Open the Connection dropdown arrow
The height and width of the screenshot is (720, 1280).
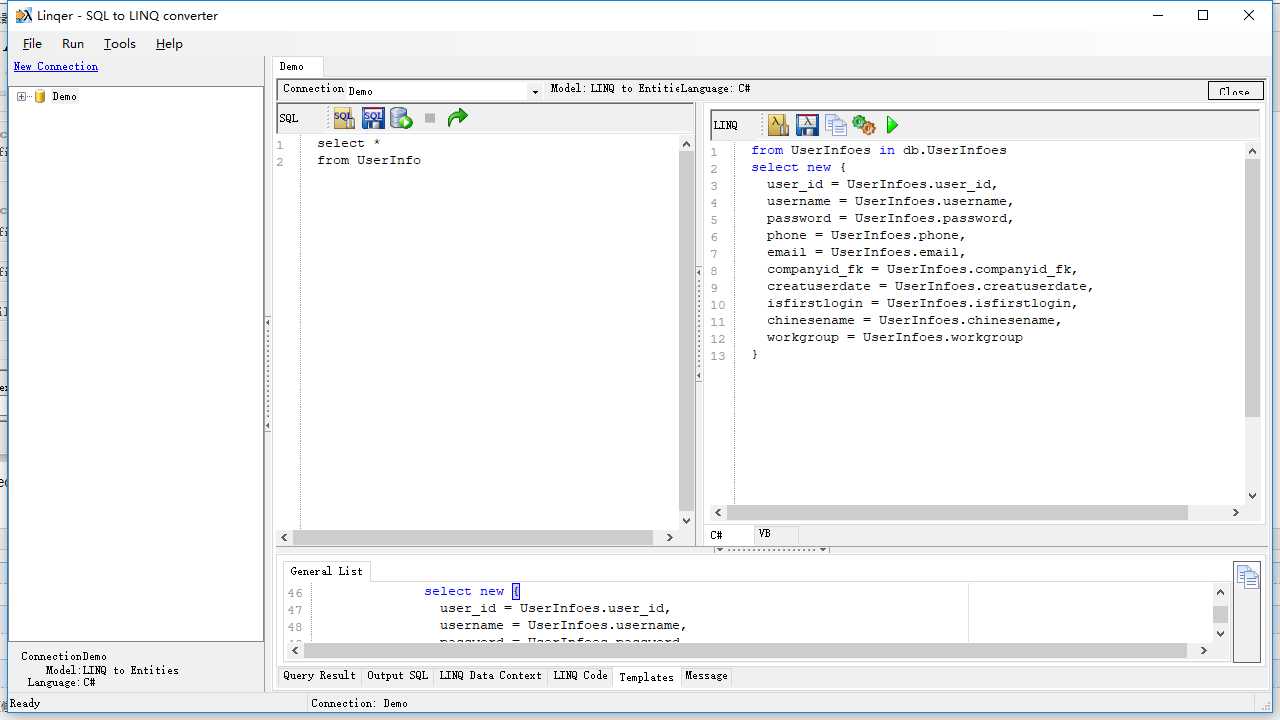pyautogui.click(x=535, y=91)
